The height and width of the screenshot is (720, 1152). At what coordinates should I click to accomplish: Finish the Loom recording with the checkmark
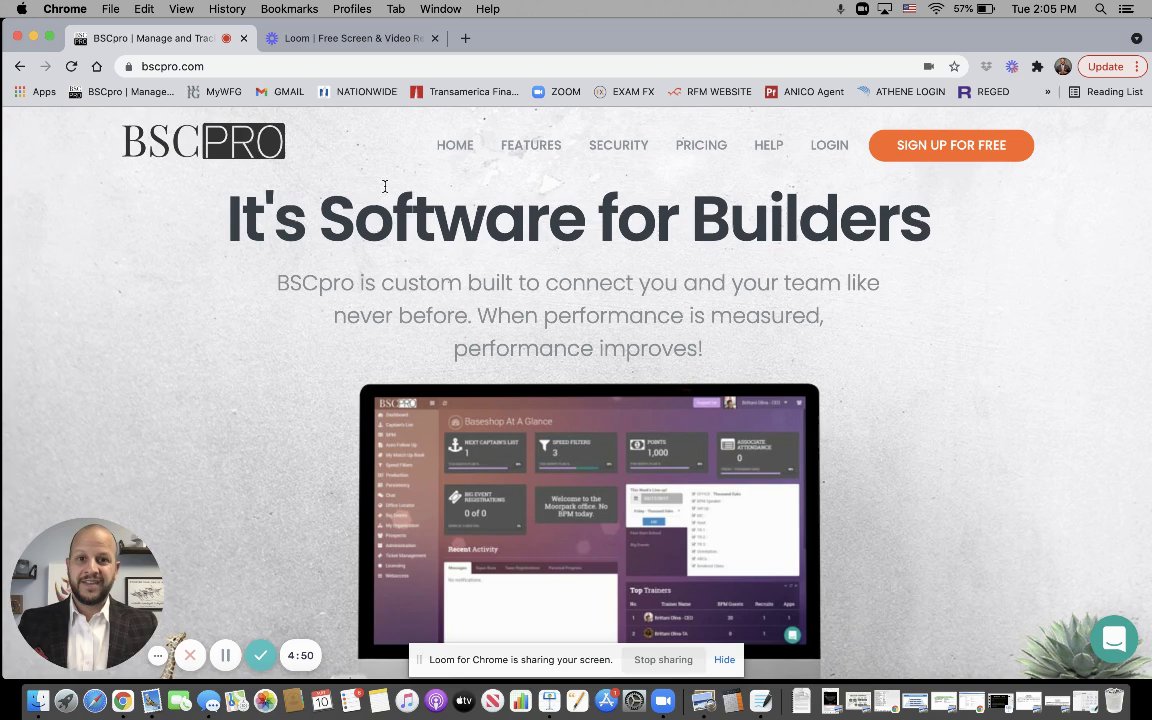(261, 655)
